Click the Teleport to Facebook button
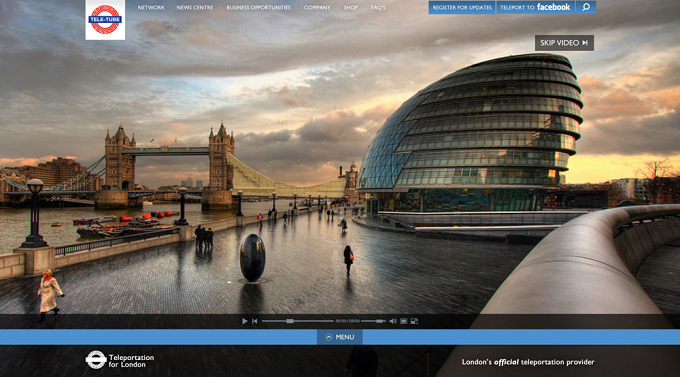 [x=536, y=7]
